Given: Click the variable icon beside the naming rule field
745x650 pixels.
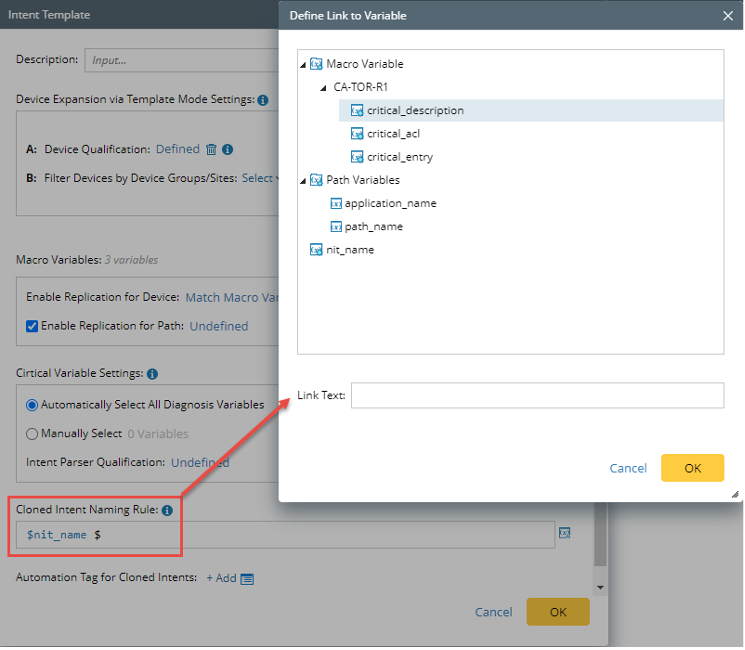Looking at the screenshot, I should click(565, 533).
